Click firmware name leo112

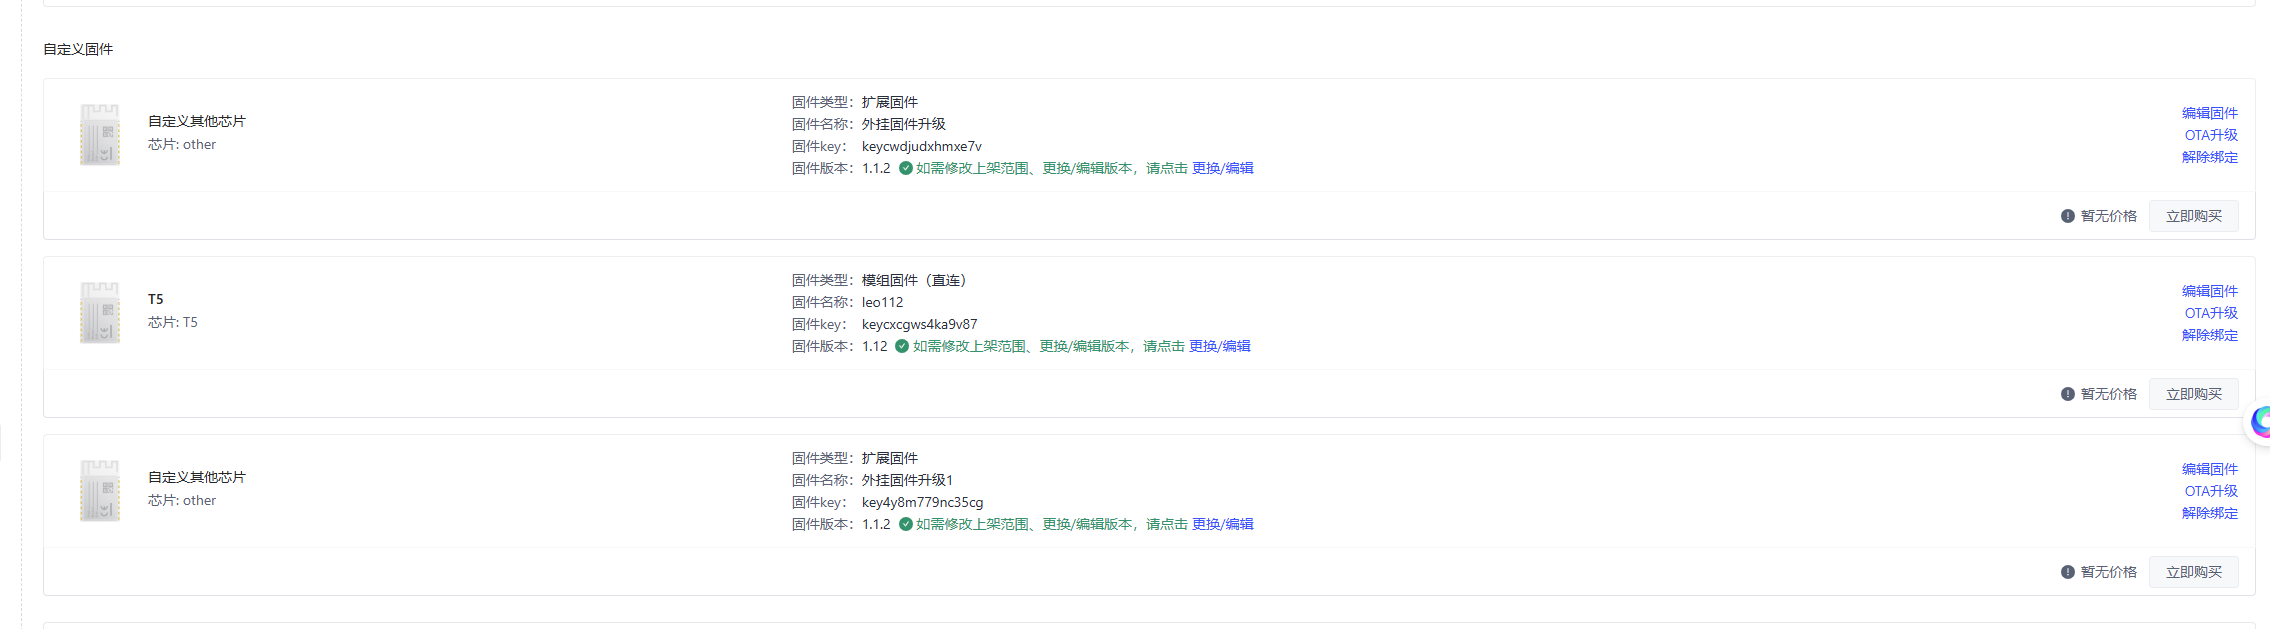pyautogui.click(x=883, y=302)
